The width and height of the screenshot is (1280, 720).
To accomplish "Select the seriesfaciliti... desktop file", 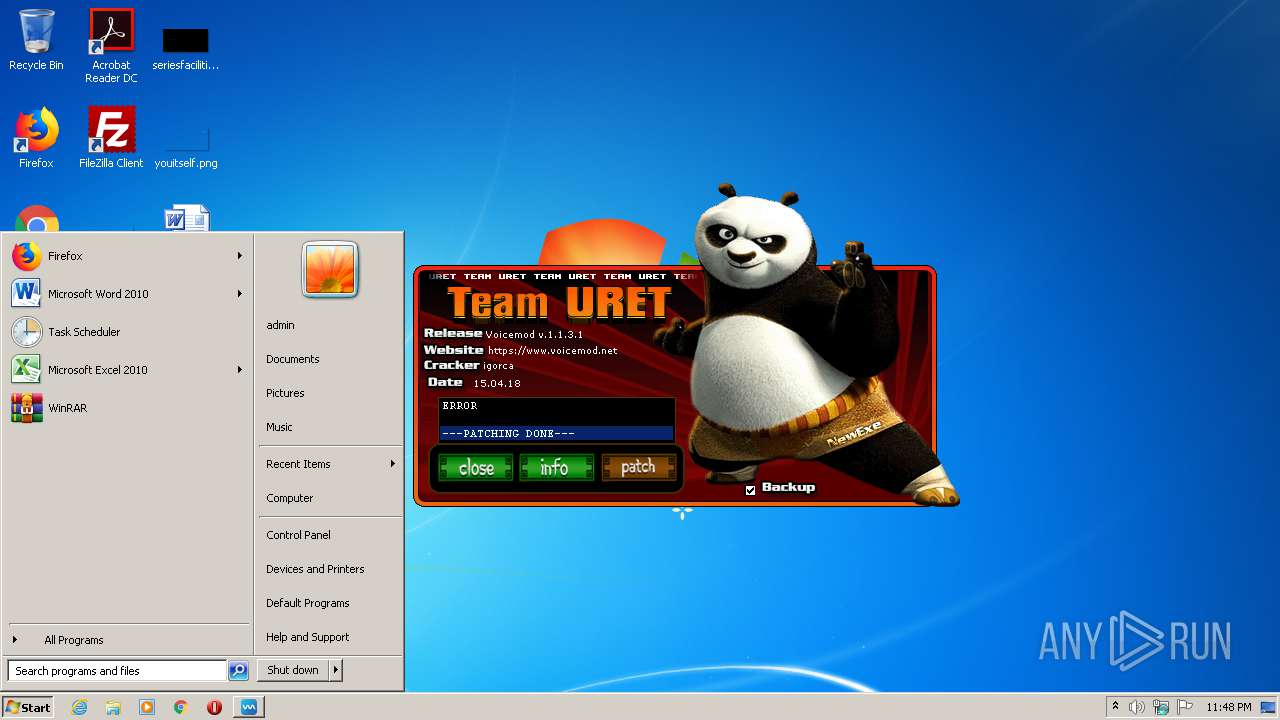I will click(186, 48).
